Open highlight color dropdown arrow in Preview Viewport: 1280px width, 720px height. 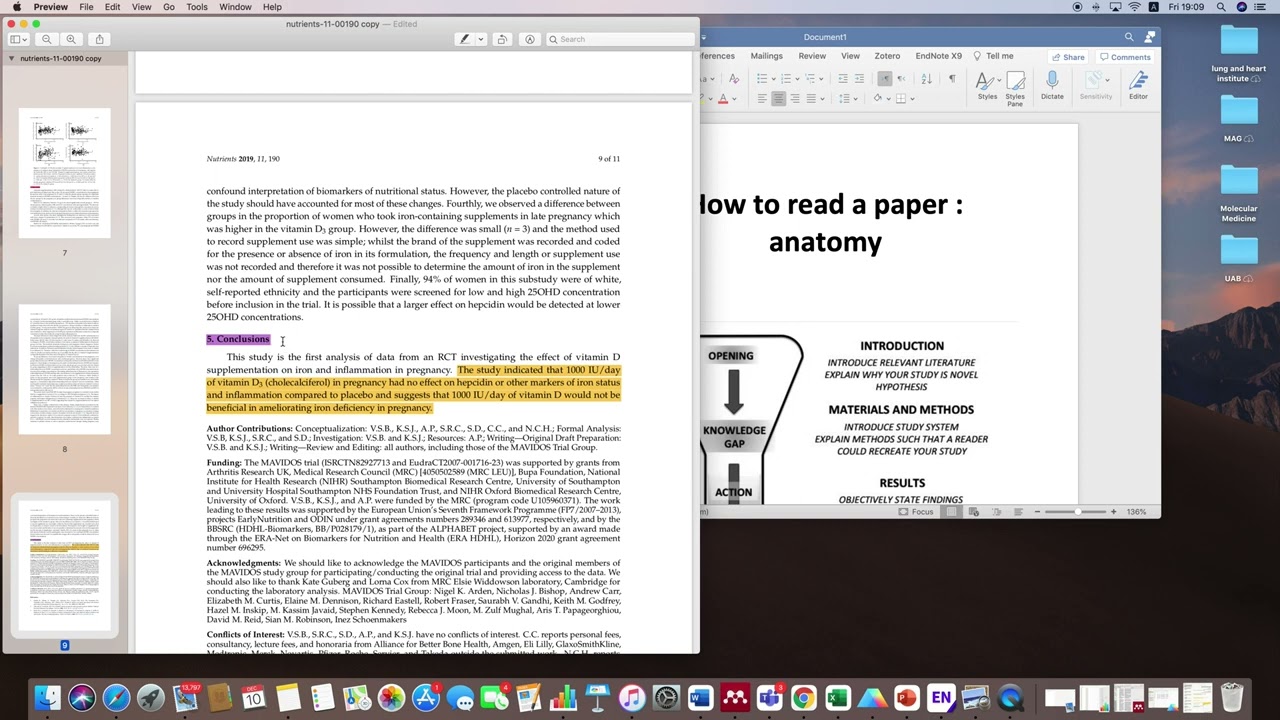481,39
